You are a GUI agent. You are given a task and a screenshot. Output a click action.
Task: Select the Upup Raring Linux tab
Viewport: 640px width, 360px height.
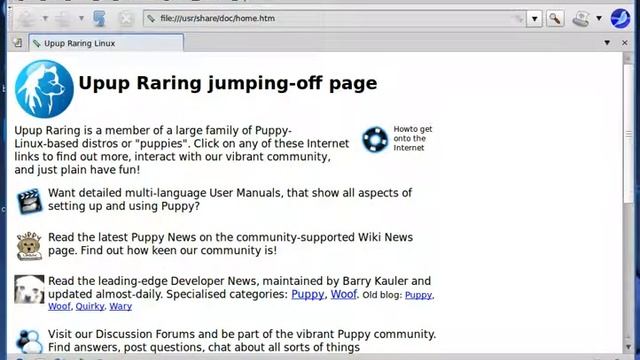point(106,43)
